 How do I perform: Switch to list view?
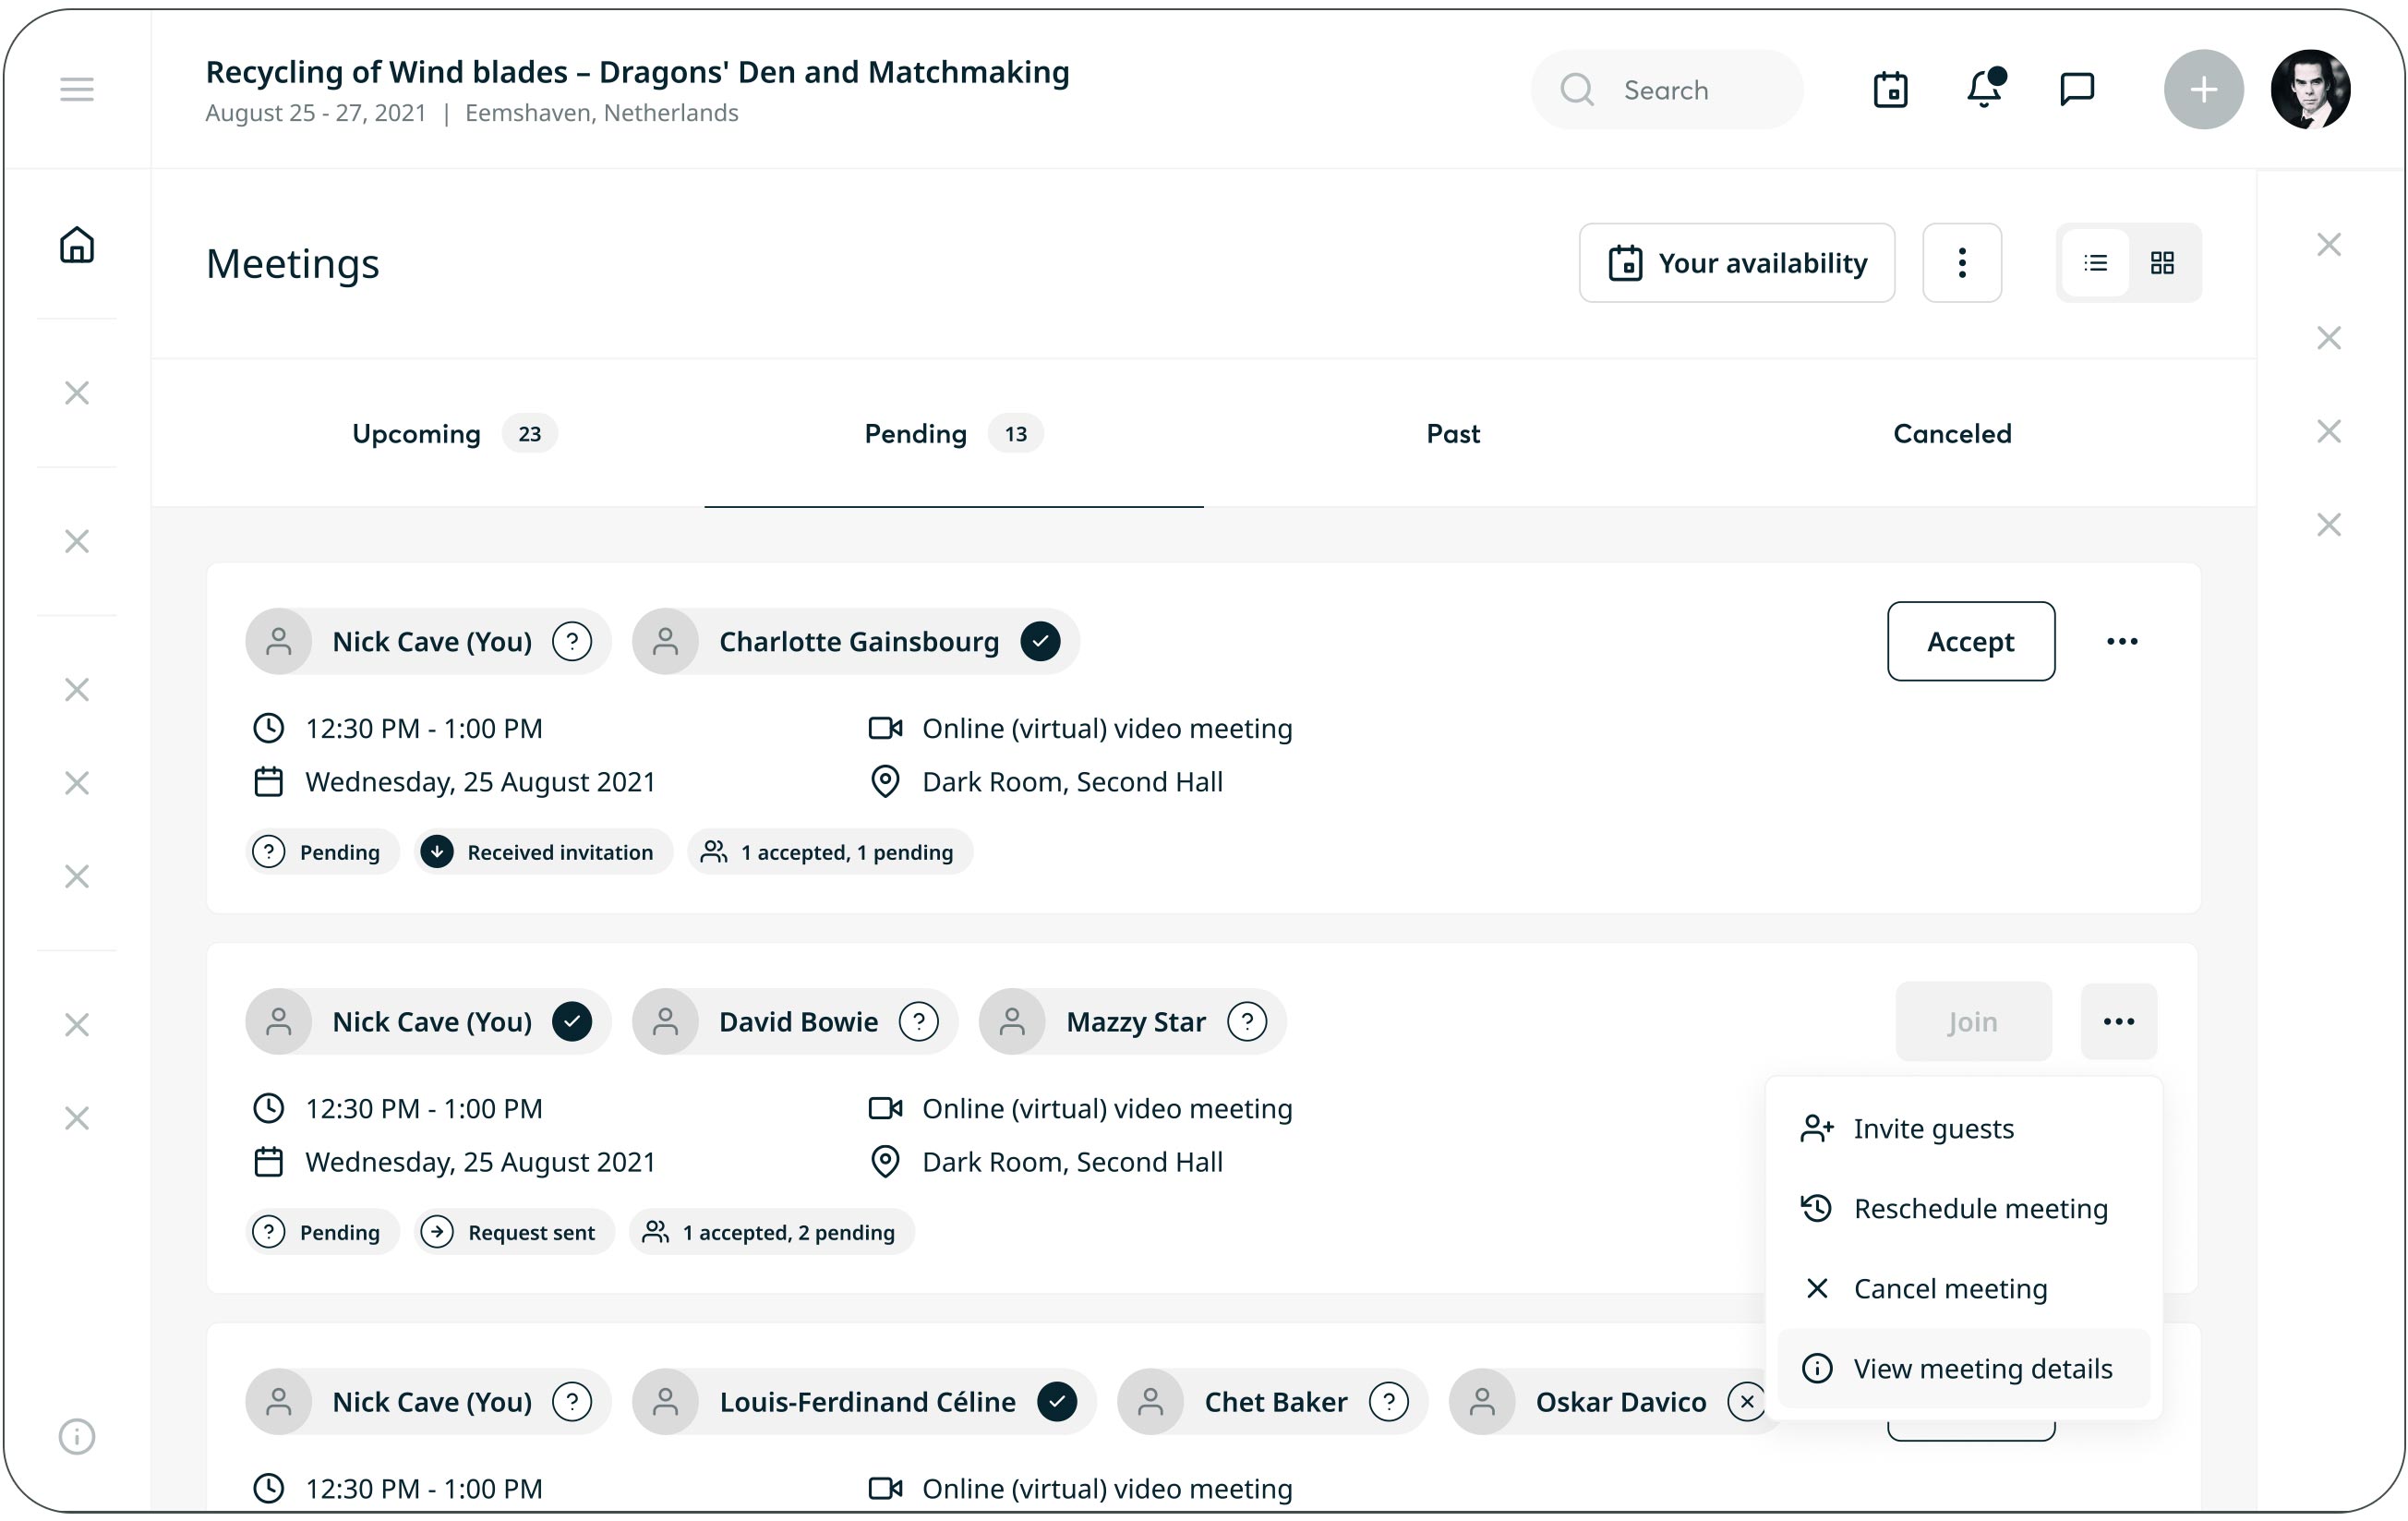(x=2095, y=263)
